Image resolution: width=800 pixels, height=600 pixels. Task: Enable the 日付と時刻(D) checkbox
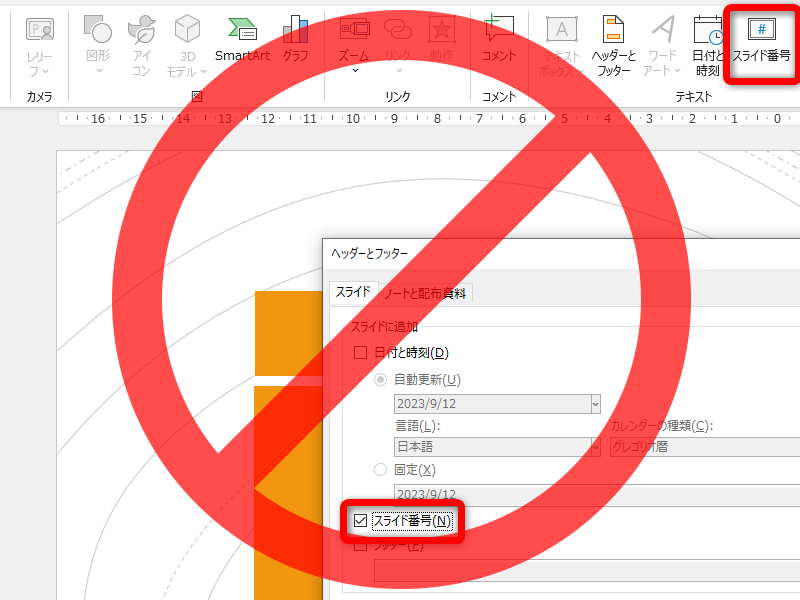tap(361, 353)
